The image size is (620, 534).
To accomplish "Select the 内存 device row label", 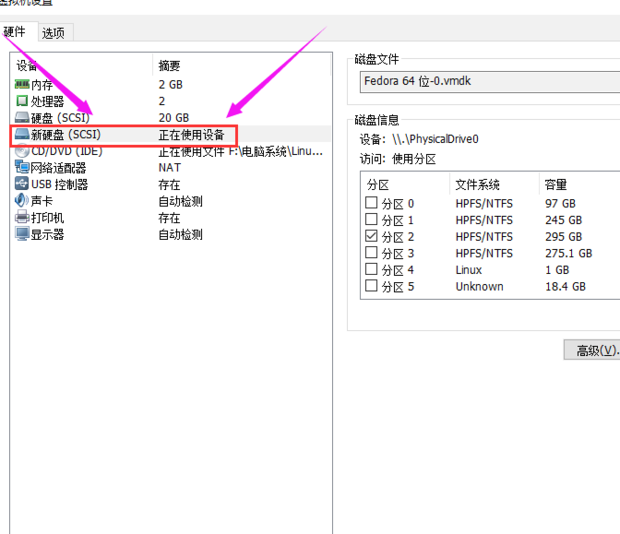I will (42, 85).
